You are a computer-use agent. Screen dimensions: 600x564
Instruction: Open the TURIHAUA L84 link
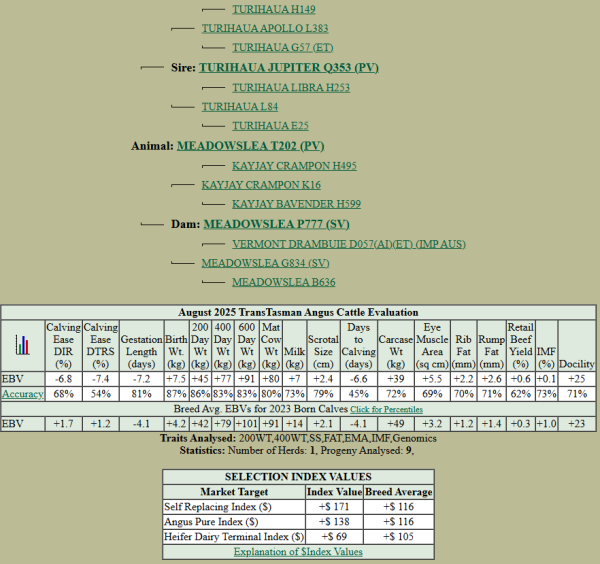[x=239, y=106]
